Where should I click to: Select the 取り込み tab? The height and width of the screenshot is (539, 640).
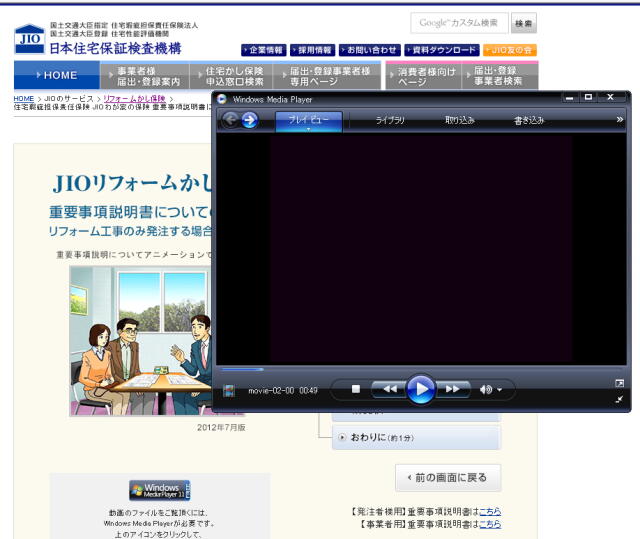pos(459,121)
